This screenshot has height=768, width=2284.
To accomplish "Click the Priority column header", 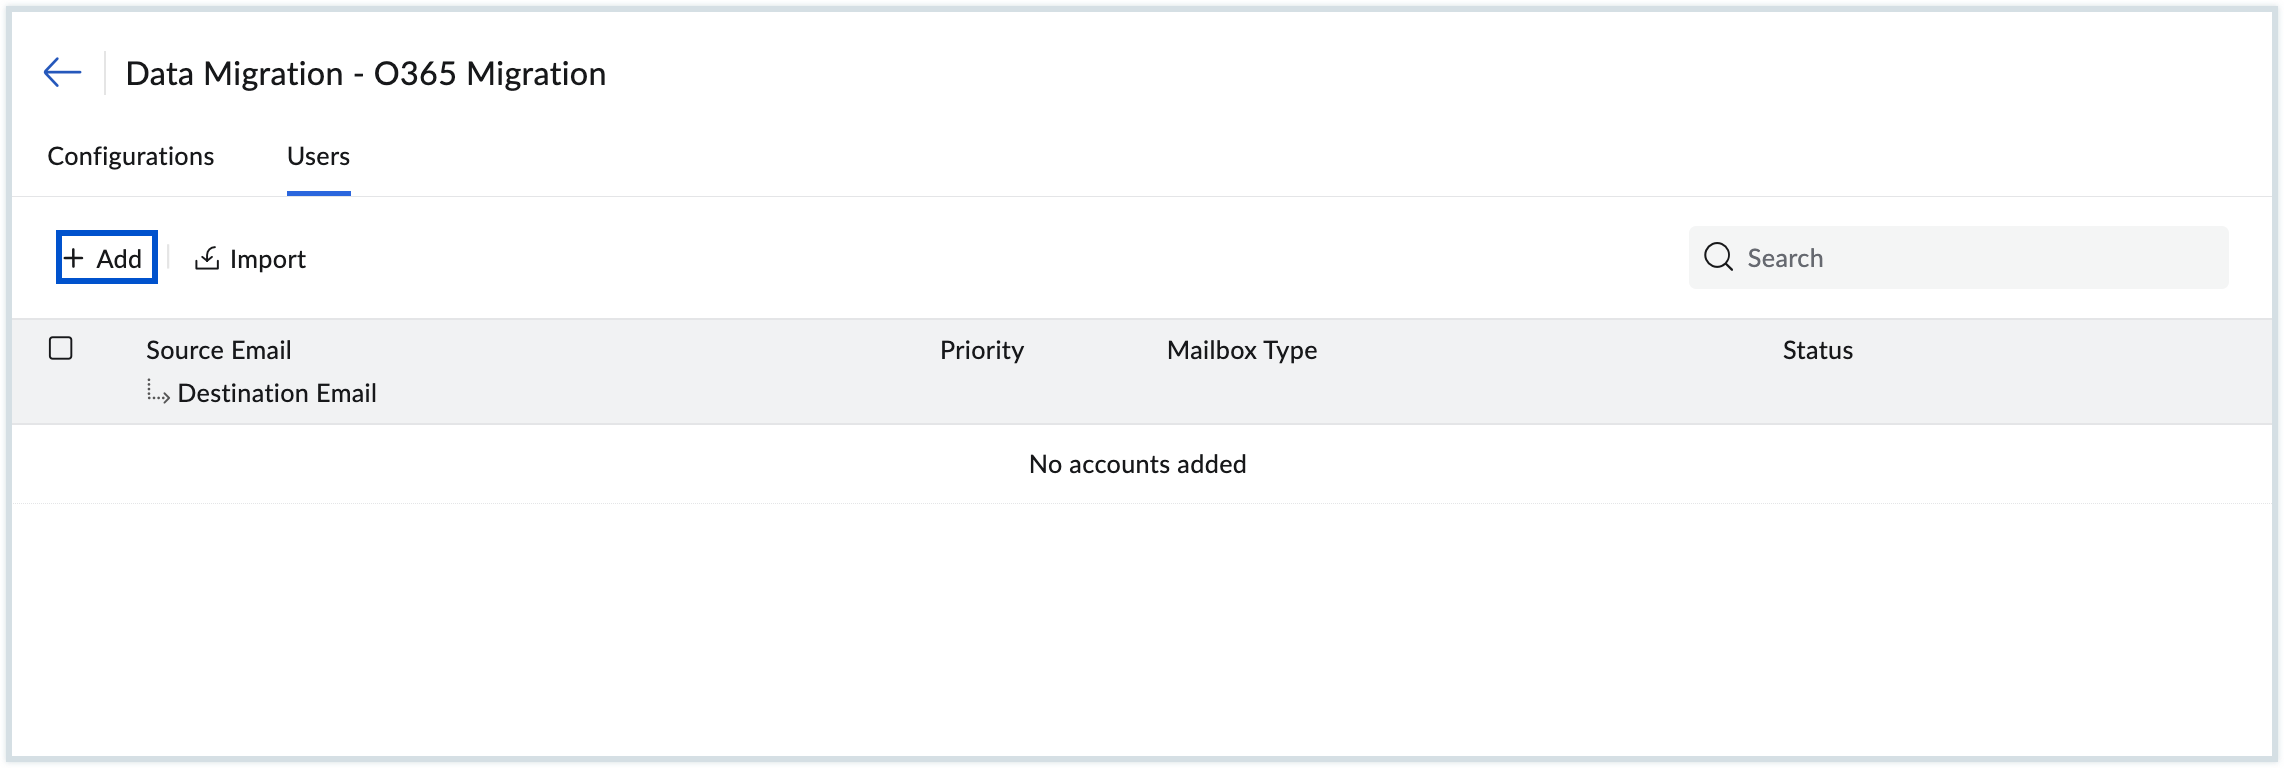I will tap(982, 350).
